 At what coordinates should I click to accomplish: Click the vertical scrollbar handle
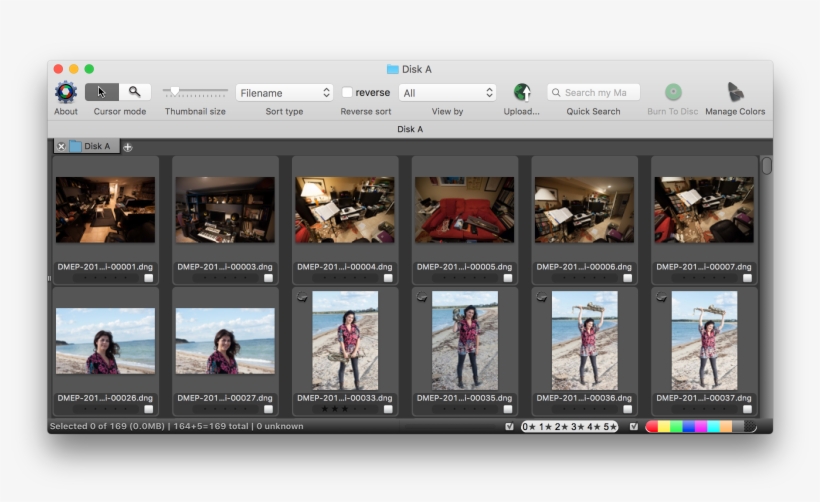pyautogui.click(x=767, y=166)
